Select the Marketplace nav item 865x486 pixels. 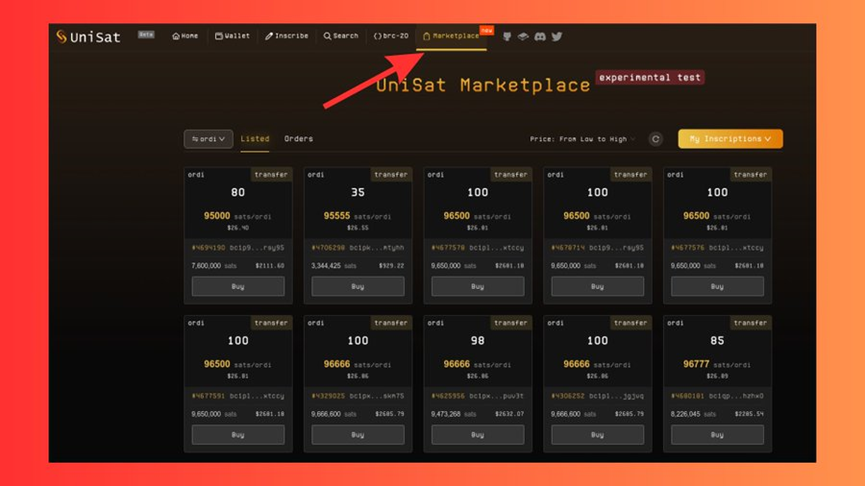click(x=451, y=36)
